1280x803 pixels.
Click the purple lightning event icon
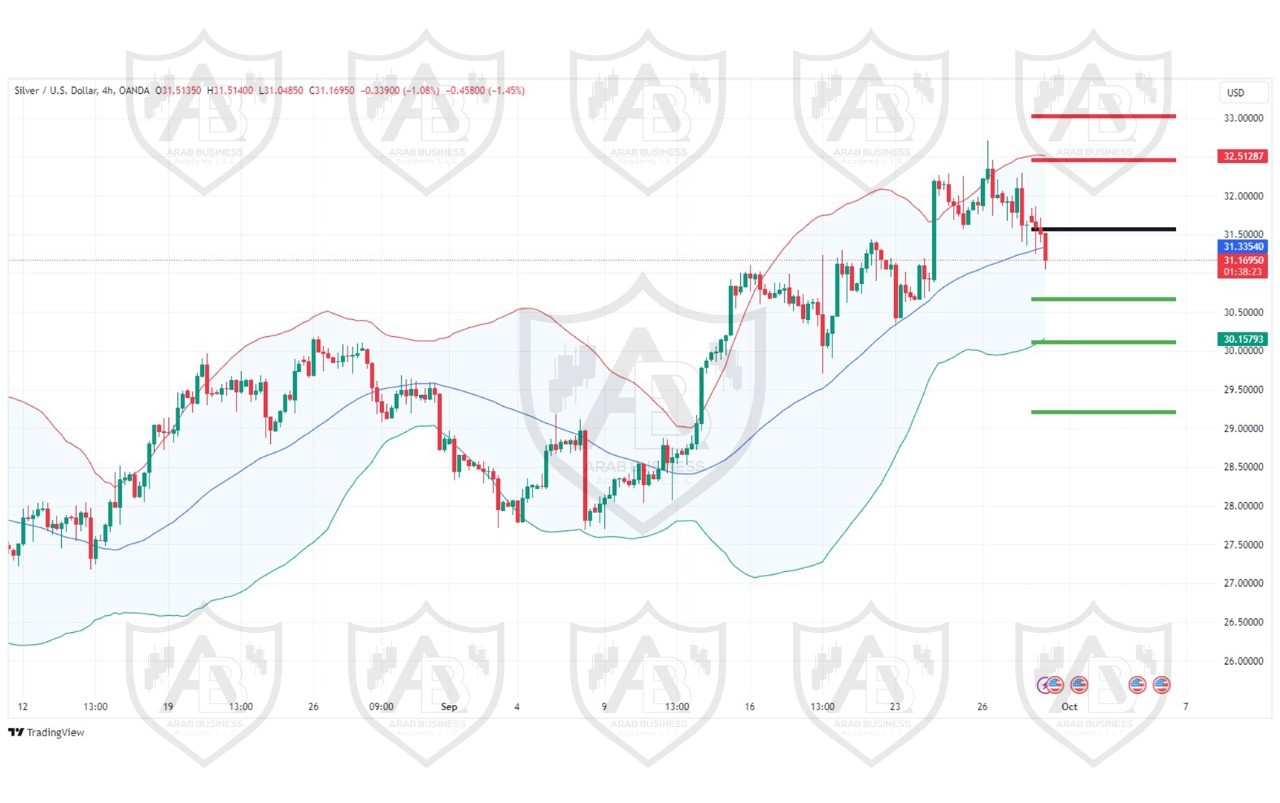[x=1044, y=685]
